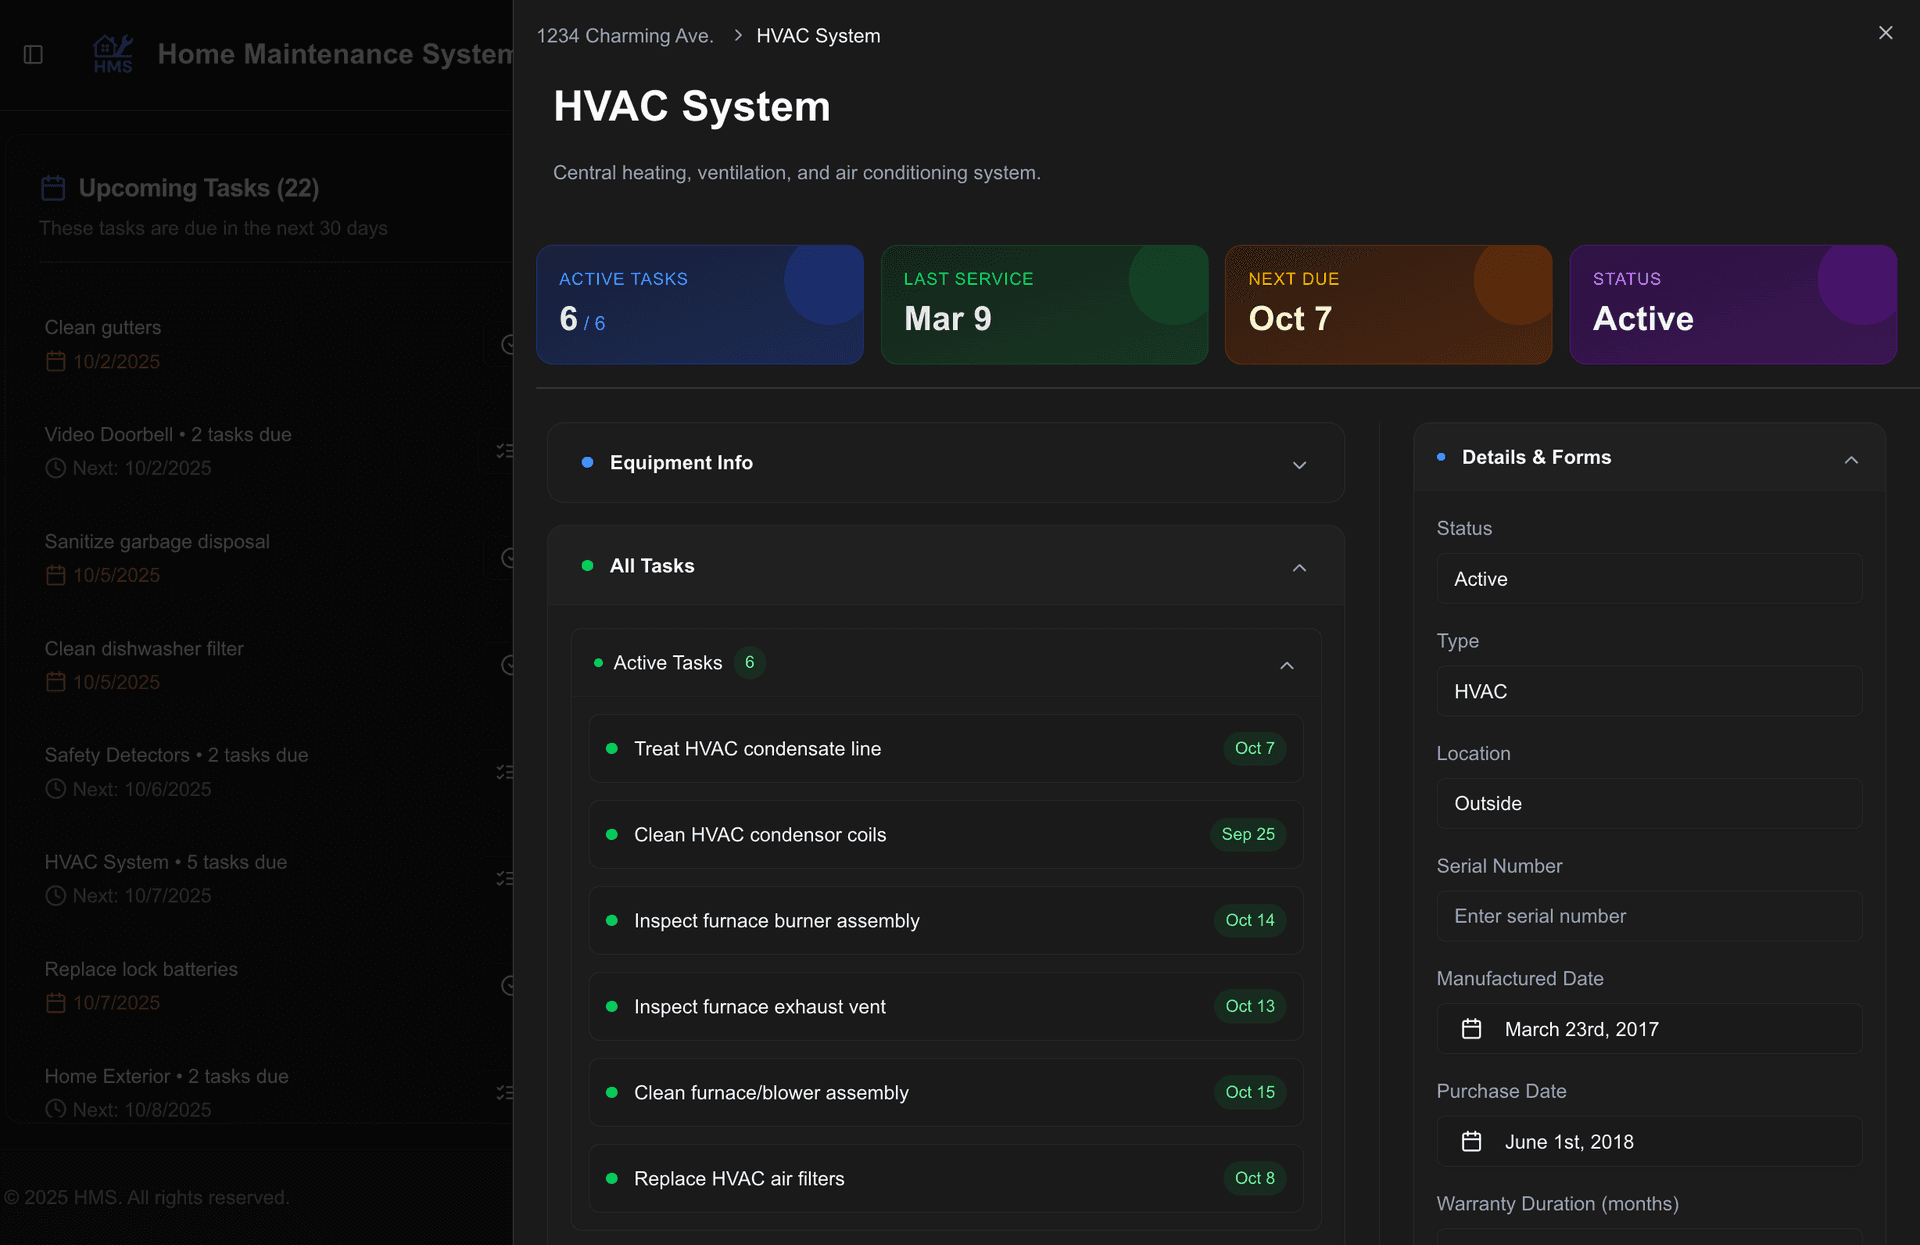Close the HVAC System detail view
The width and height of the screenshot is (1920, 1245).
[1885, 32]
